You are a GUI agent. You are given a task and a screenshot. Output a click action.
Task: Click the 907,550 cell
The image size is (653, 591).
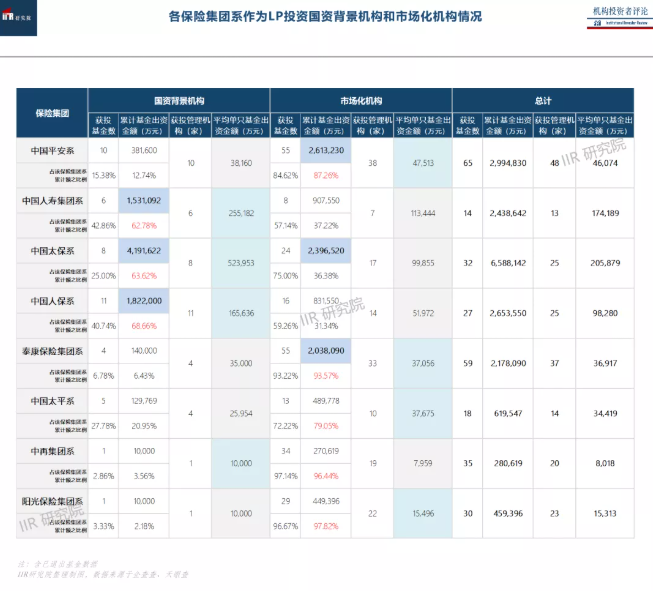326,200
